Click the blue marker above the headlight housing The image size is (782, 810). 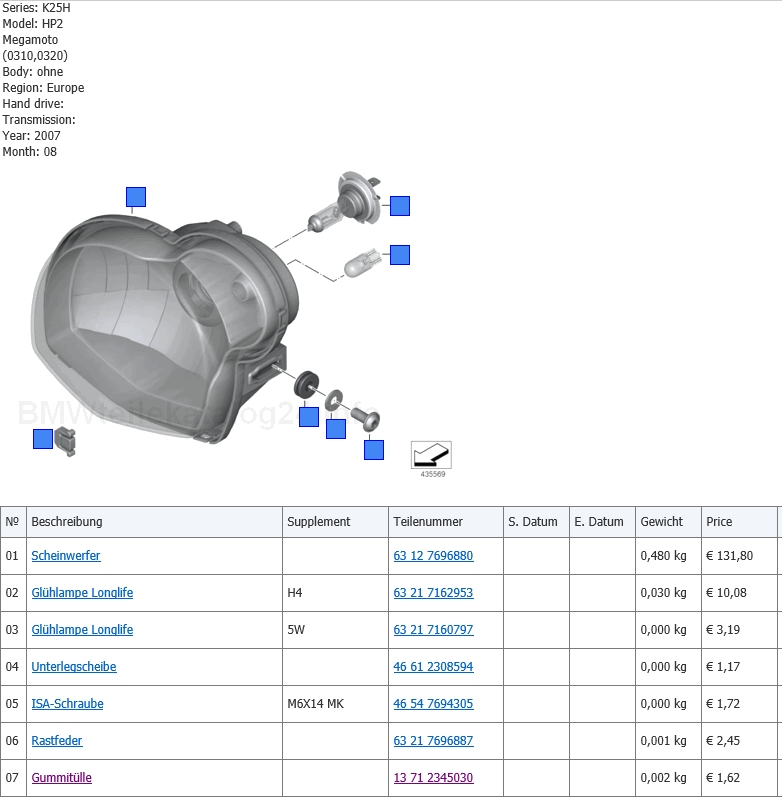pos(136,197)
